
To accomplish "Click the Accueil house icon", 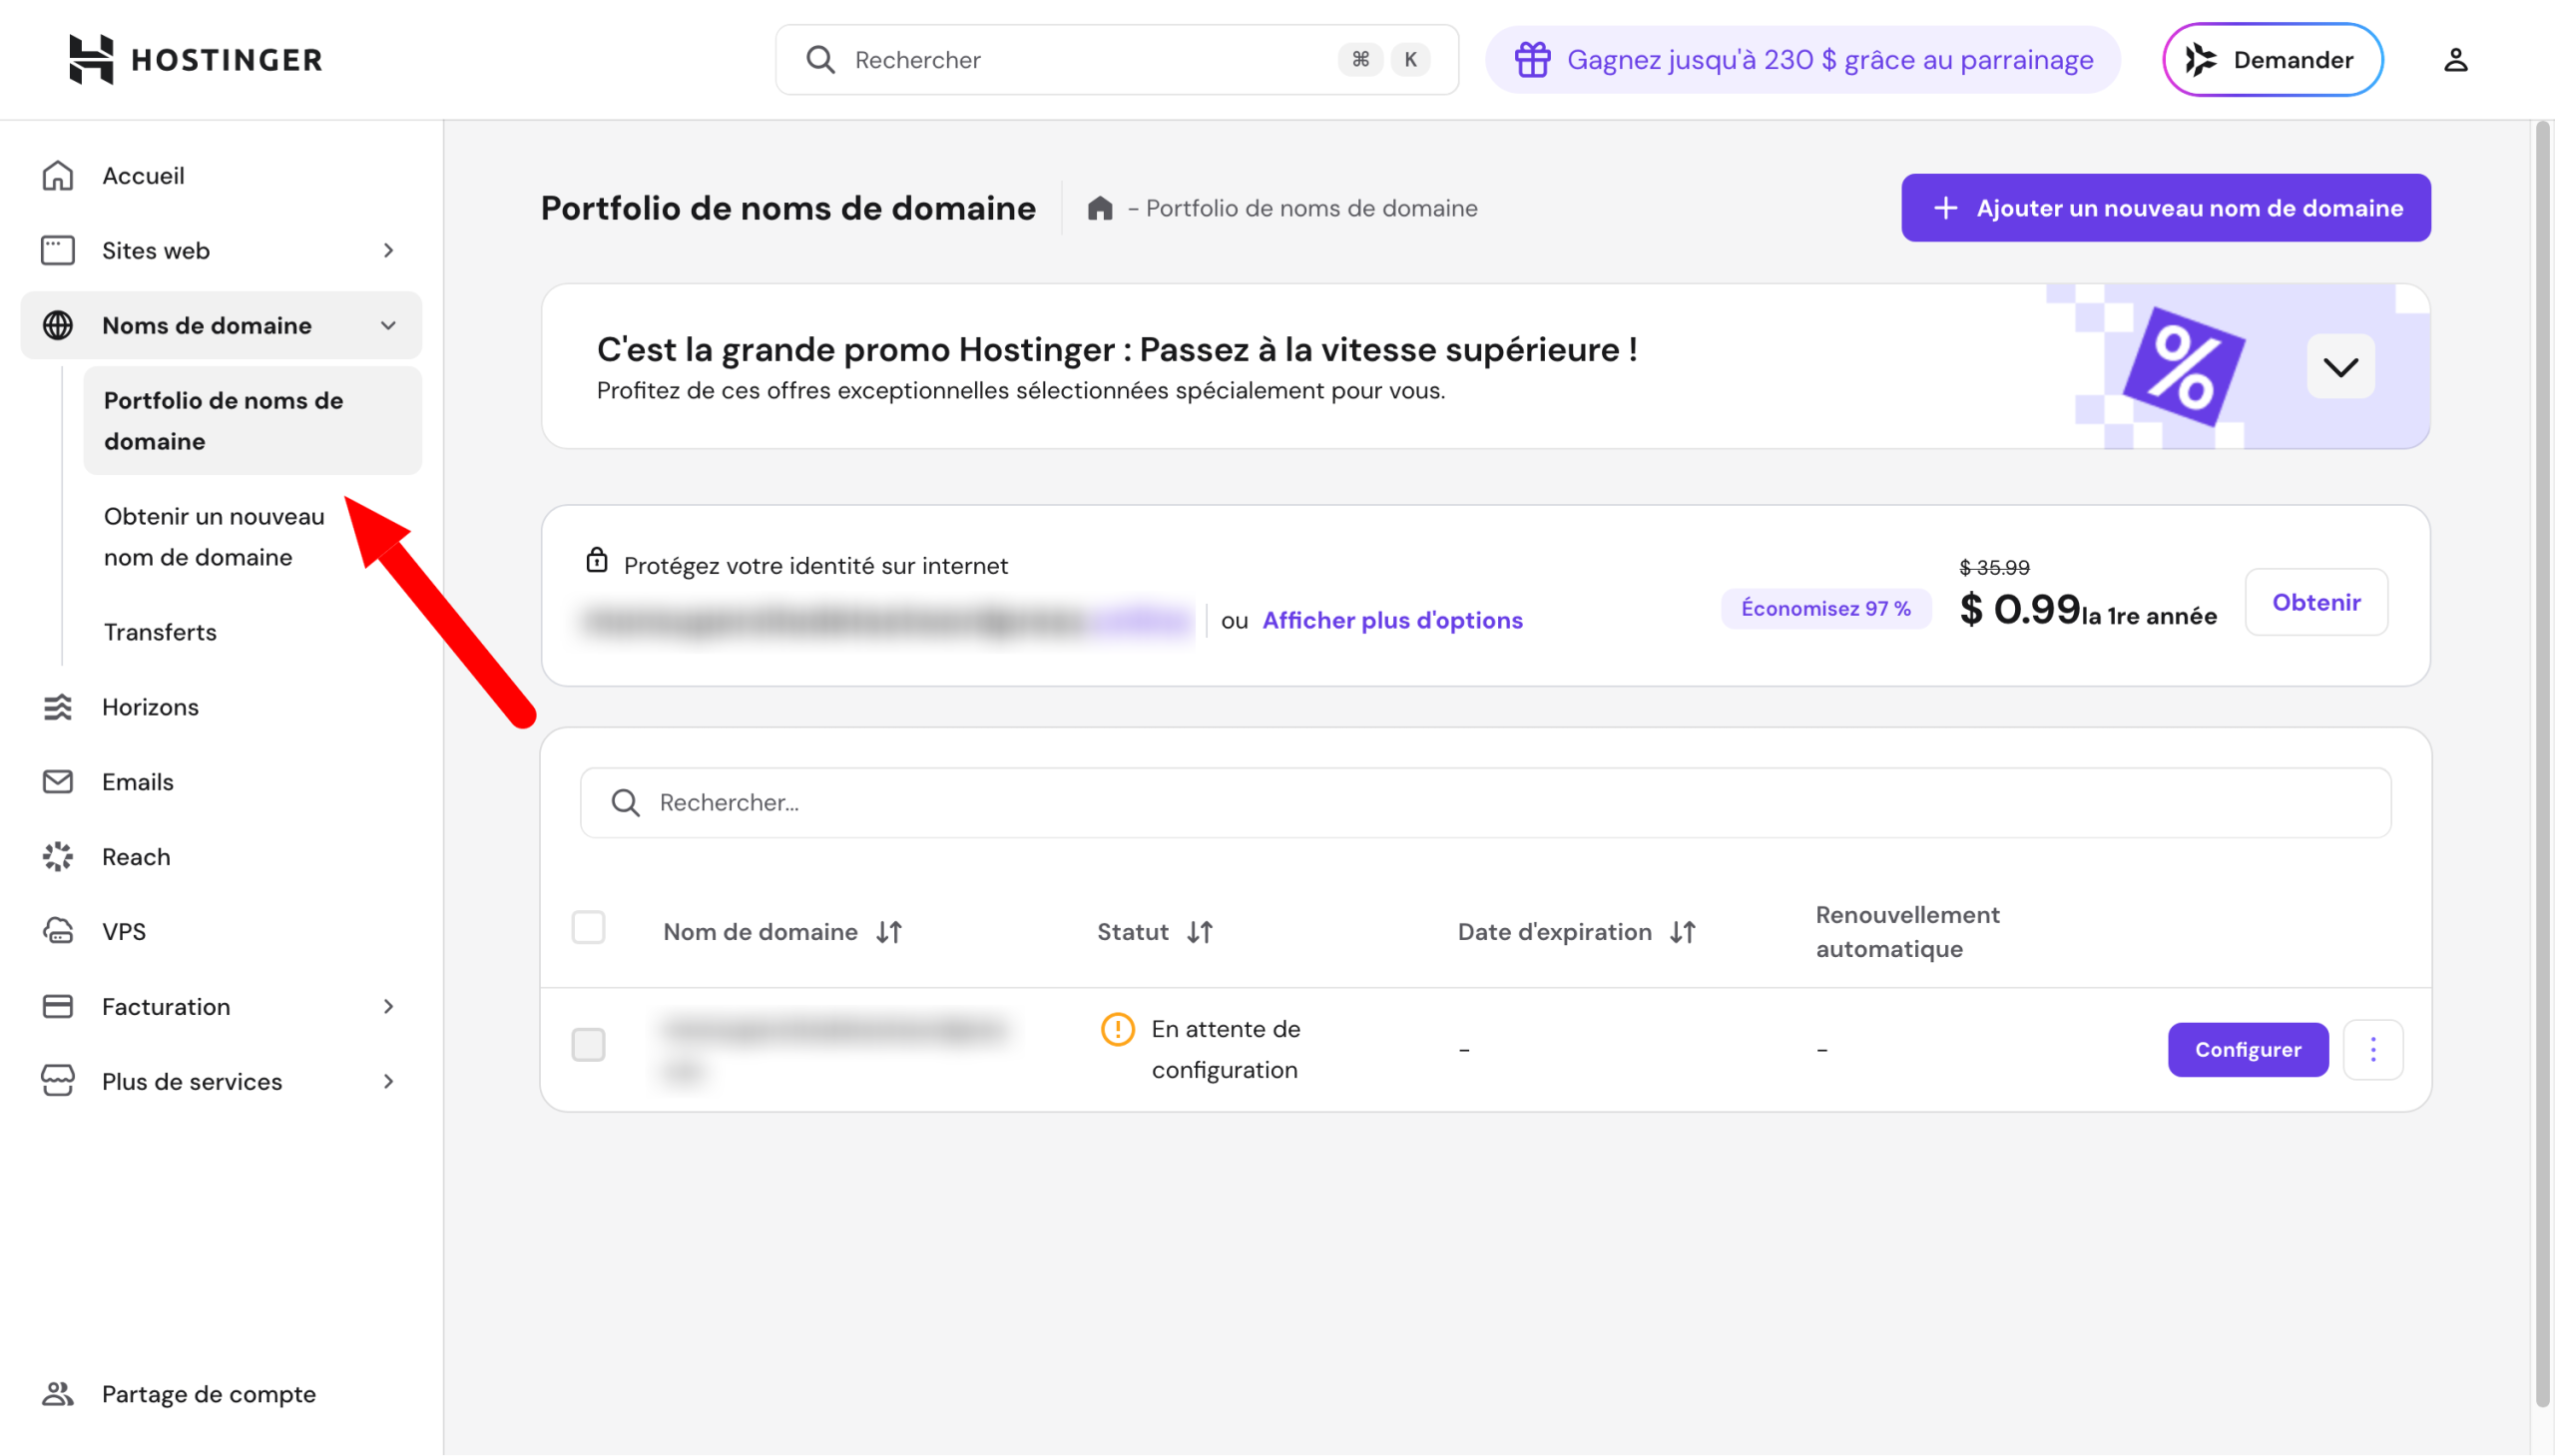I will (x=58, y=176).
